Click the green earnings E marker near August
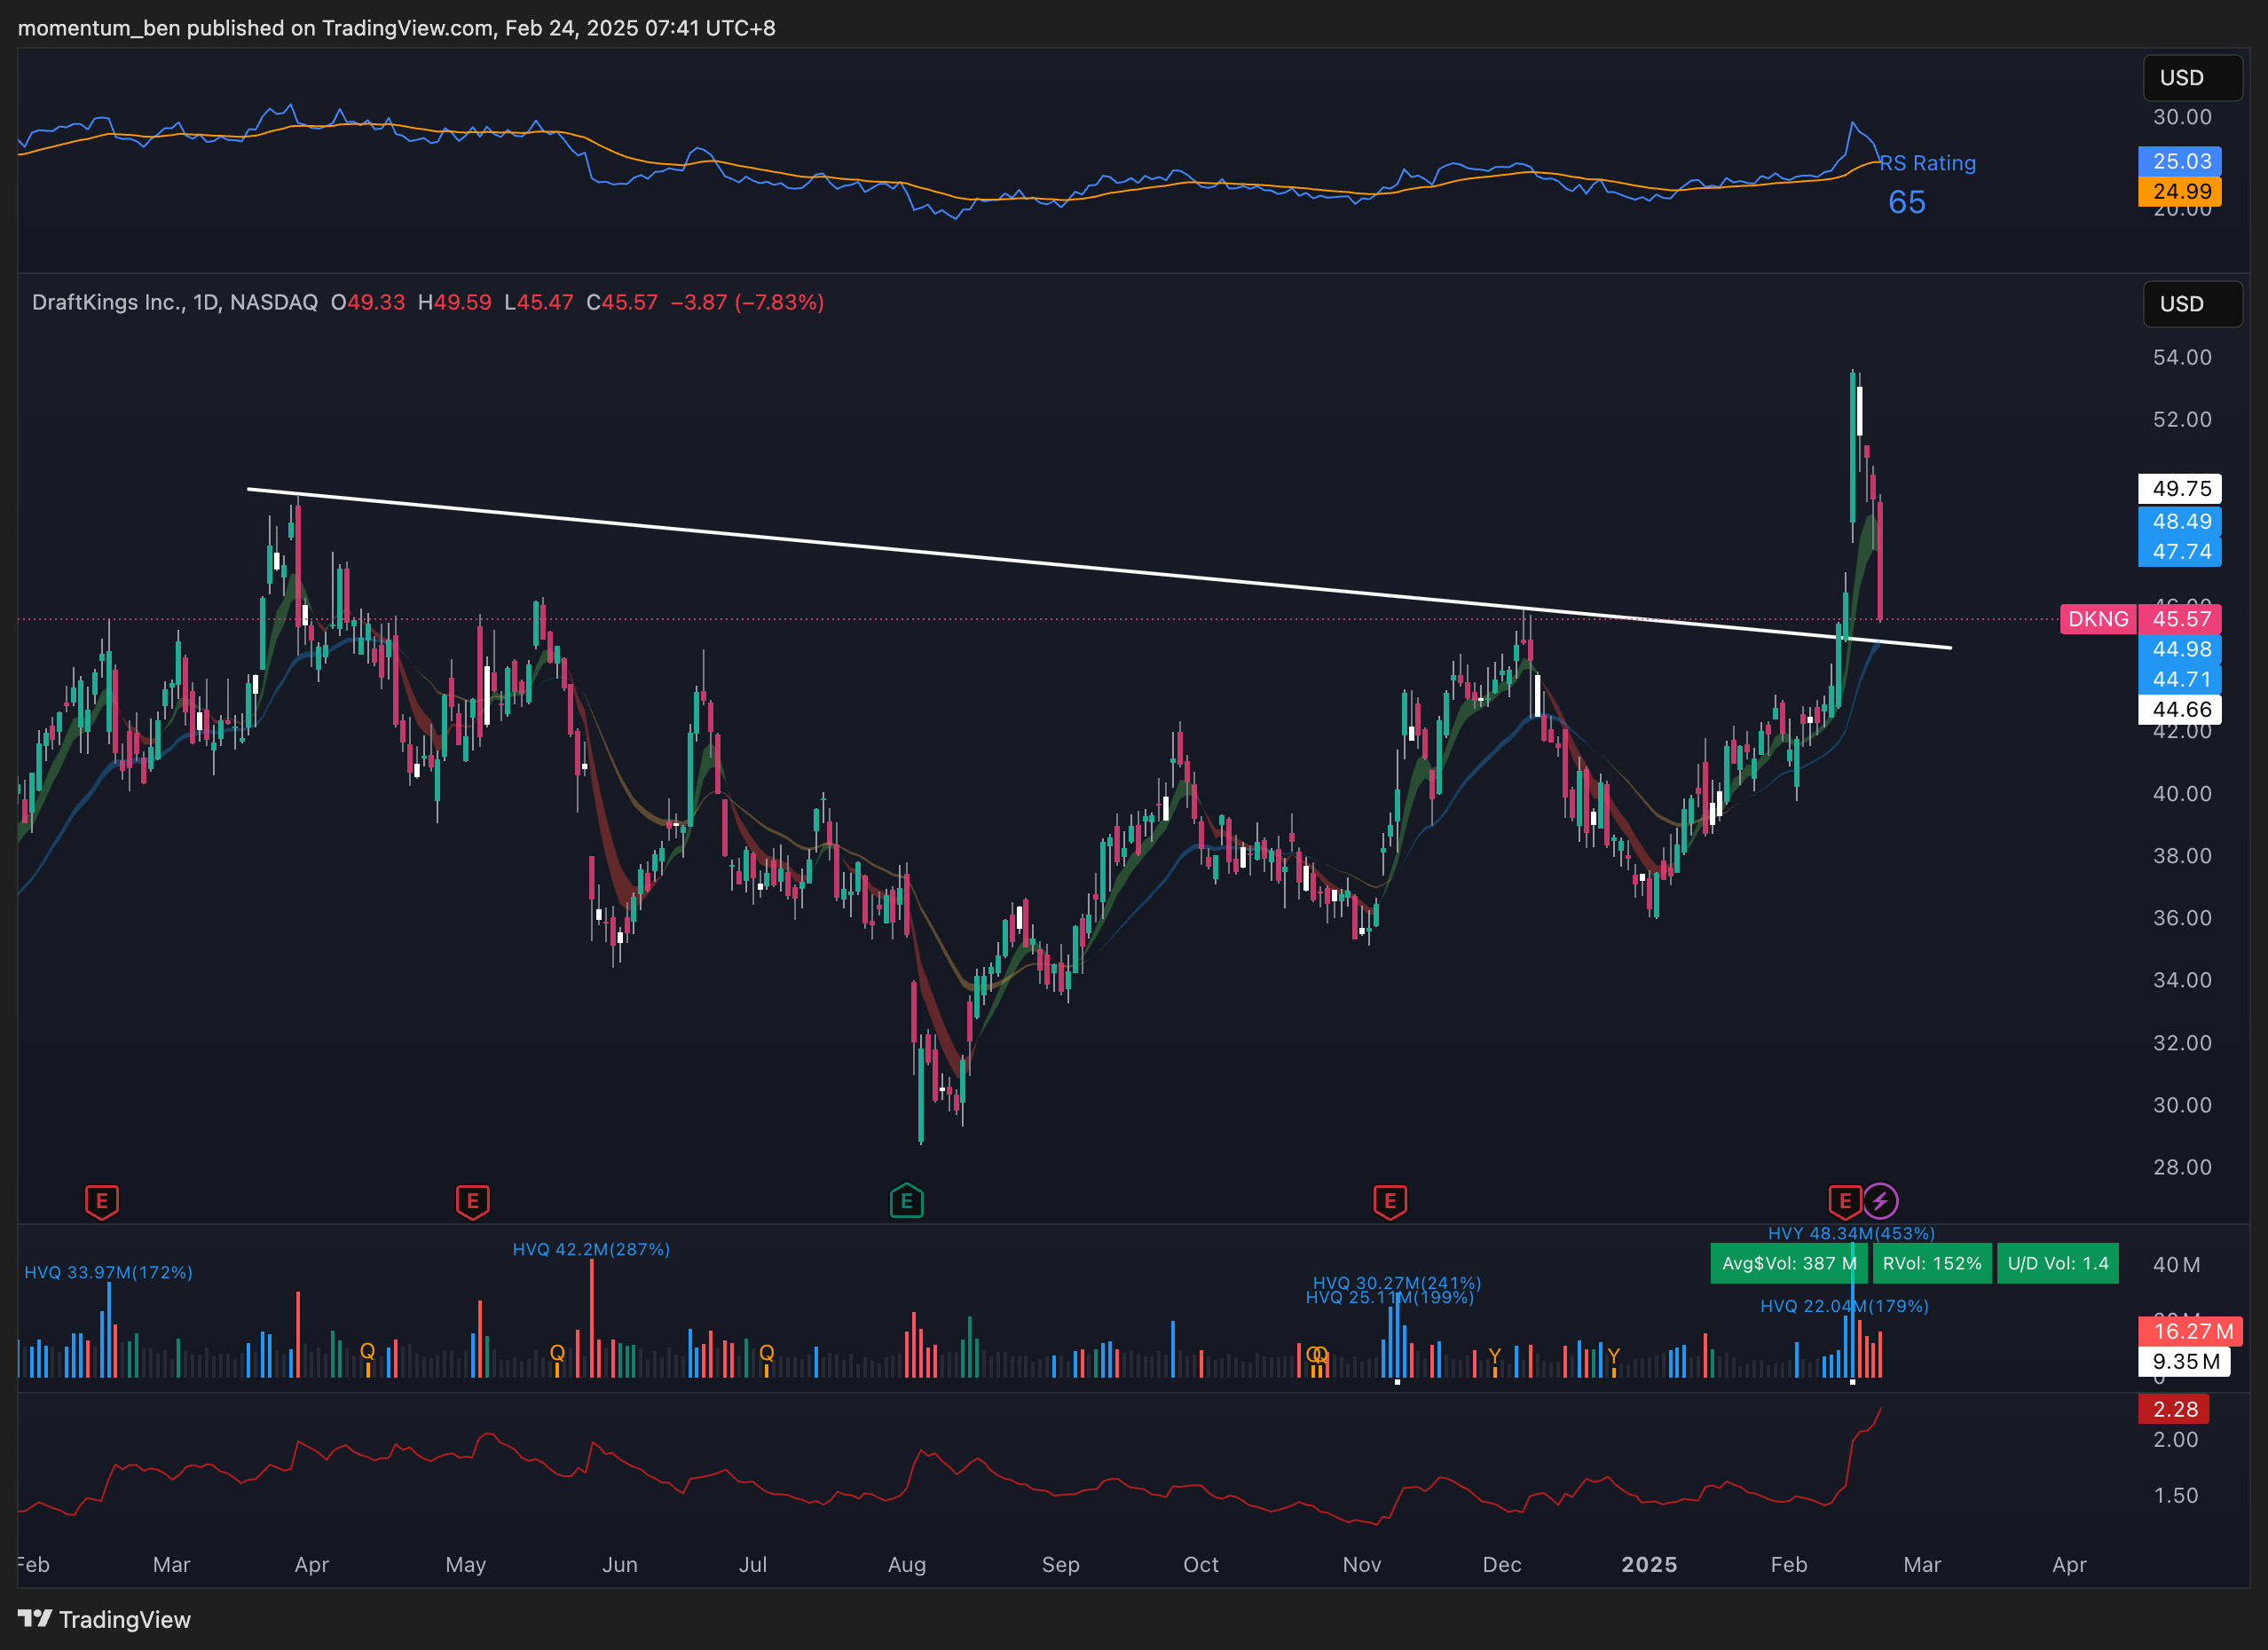Screen dimensions: 2268x1650 tap(906, 1201)
